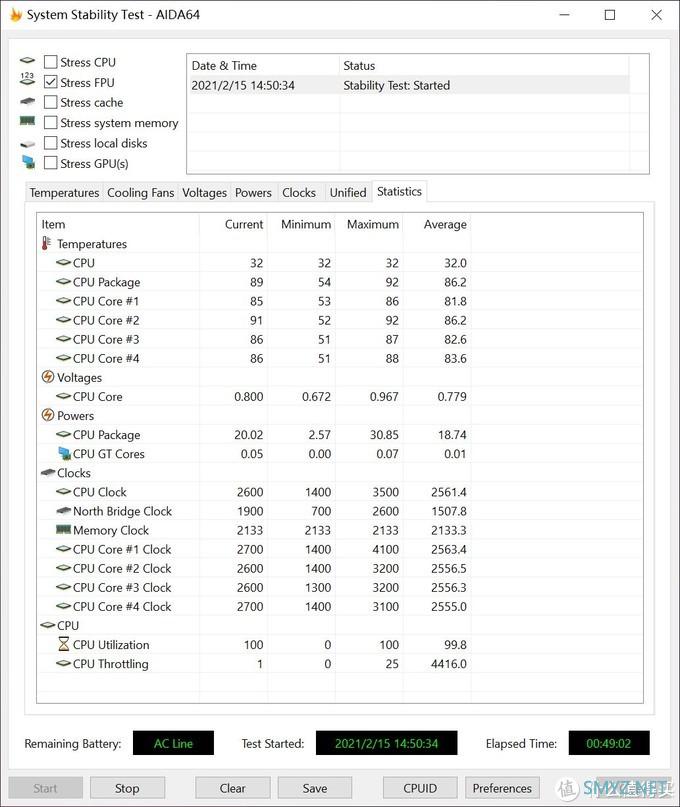Click the AIDA64 flame icon in title bar
This screenshot has width=680, height=807.
[x=16, y=14]
